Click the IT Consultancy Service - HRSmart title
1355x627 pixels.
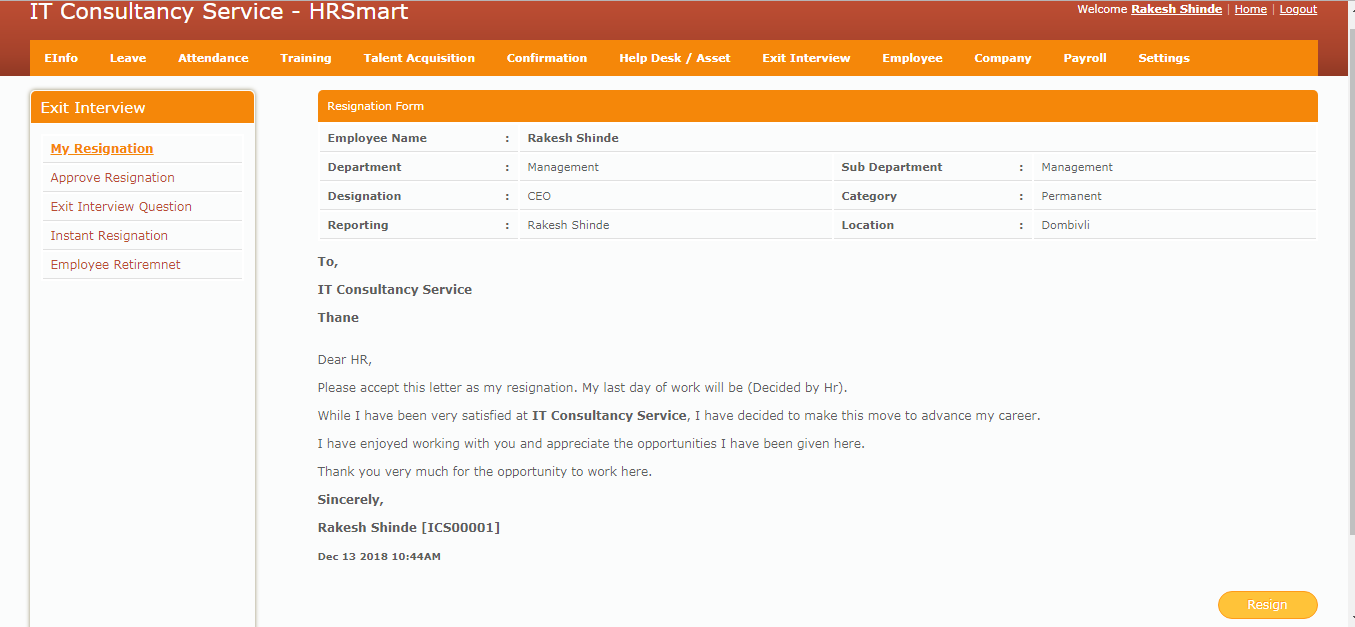[x=219, y=12]
